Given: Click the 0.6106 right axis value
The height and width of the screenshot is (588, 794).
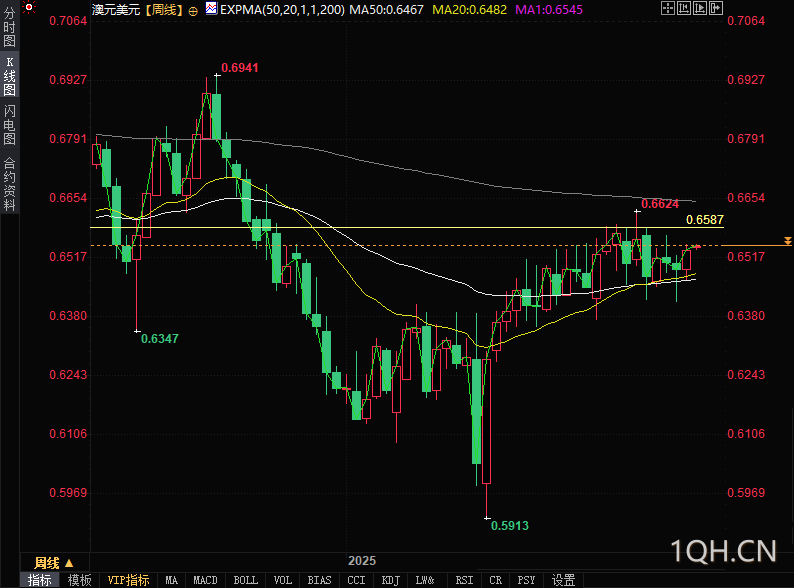Looking at the screenshot, I should [746, 434].
